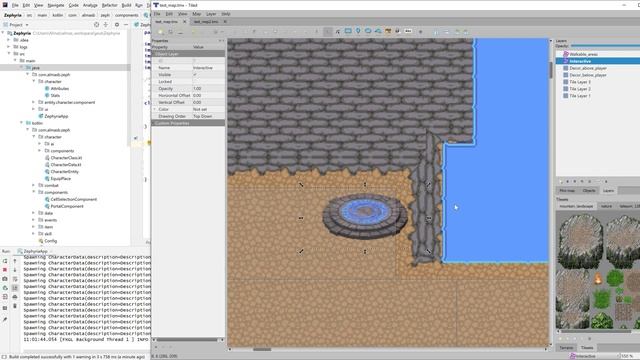Pick the round green bush tile
640x360 pixels.
click(x=615, y=279)
